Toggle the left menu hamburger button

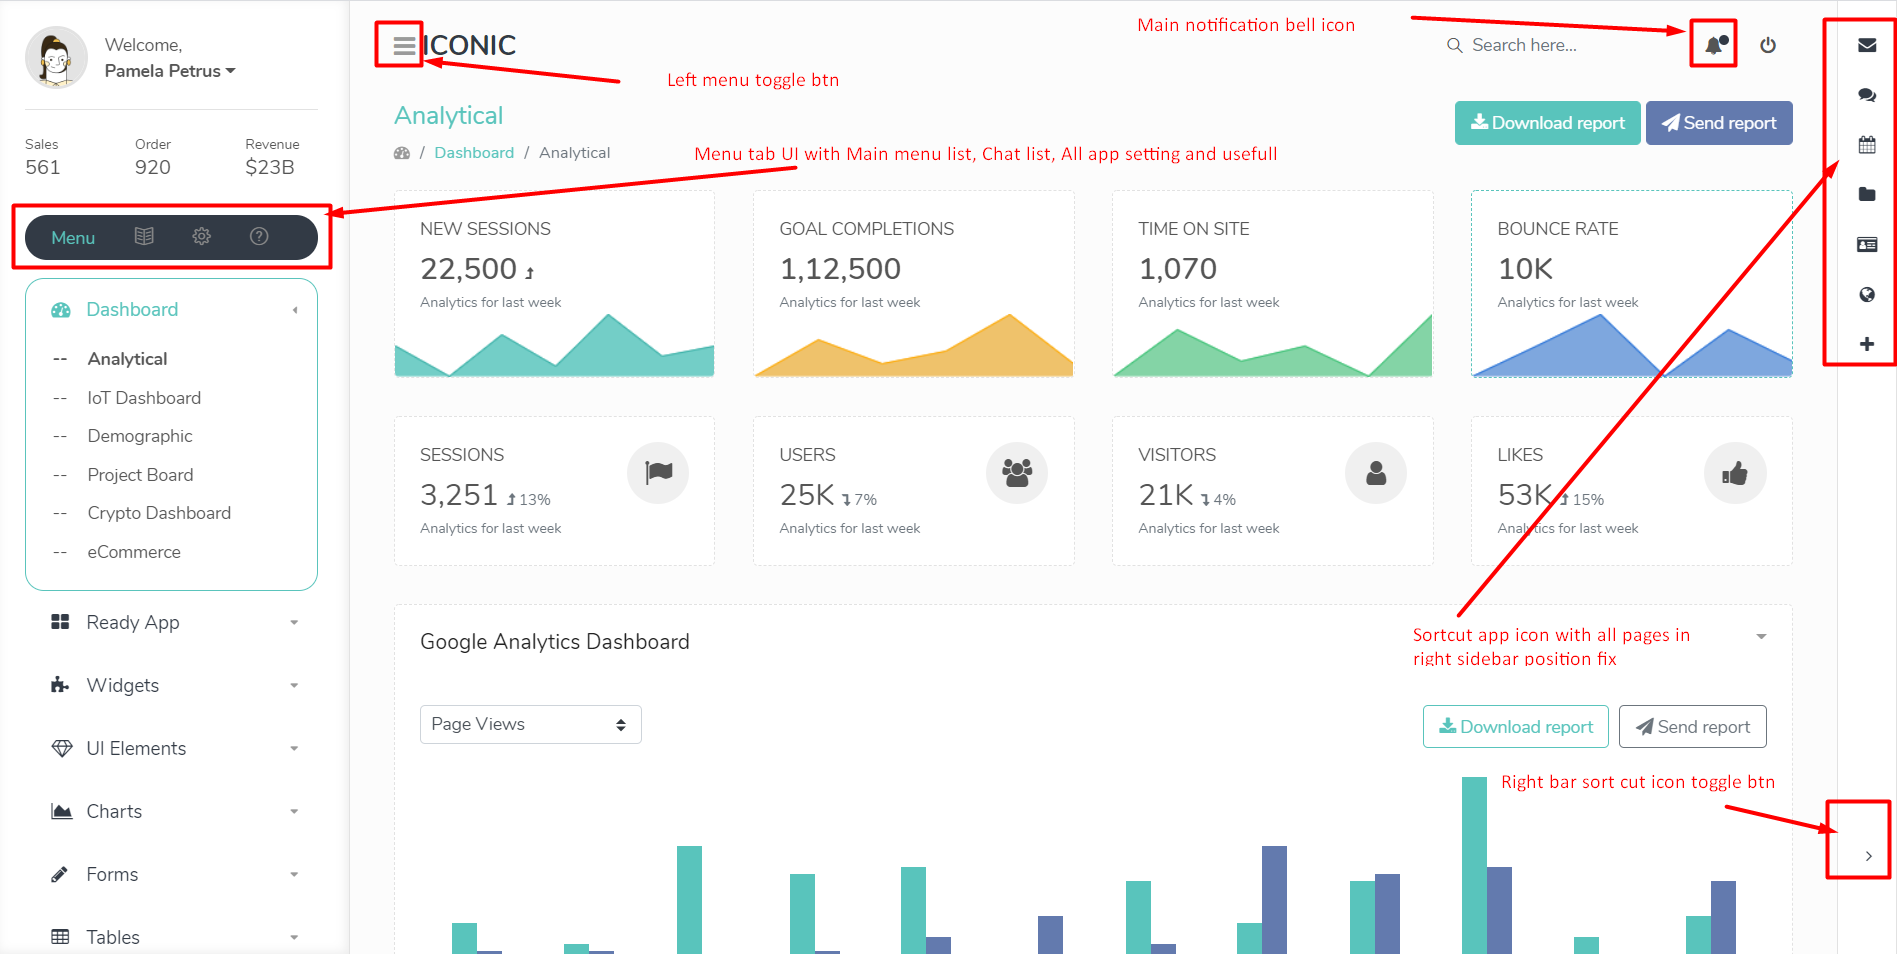pyautogui.click(x=404, y=45)
